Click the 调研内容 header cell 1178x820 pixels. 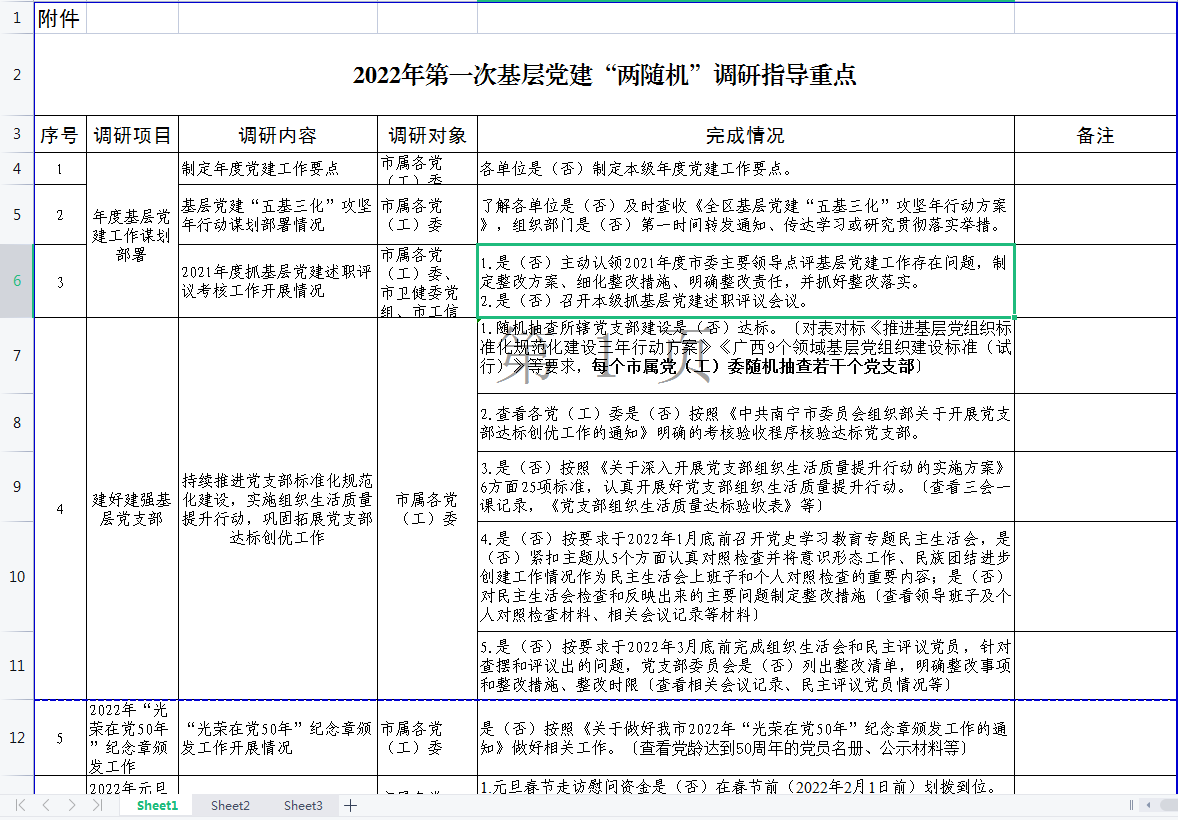point(278,135)
